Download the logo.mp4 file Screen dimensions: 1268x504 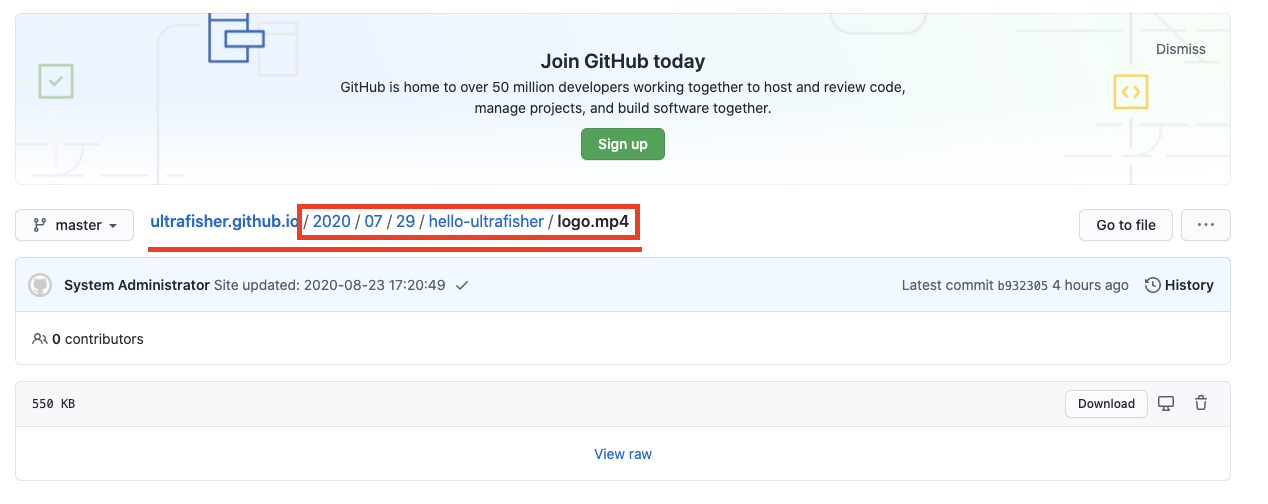coord(1106,404)
